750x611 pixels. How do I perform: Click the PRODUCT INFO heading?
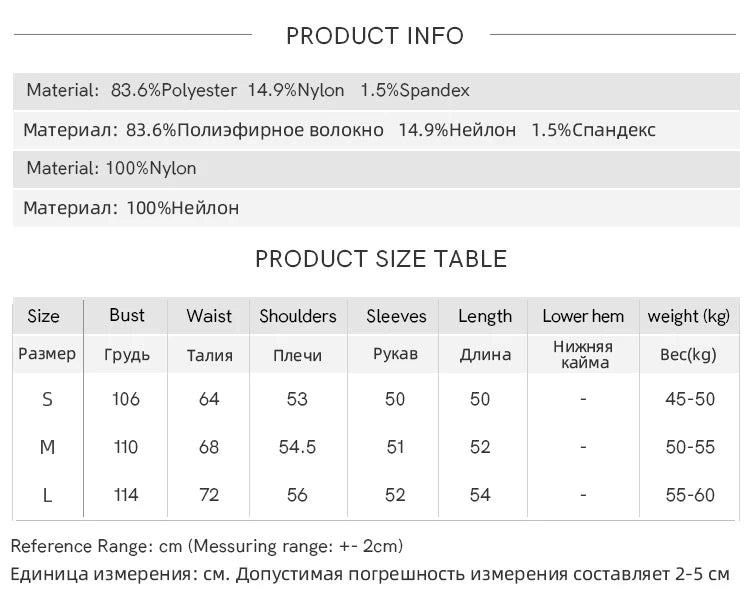pyautogui.click(x=375, y=36)
